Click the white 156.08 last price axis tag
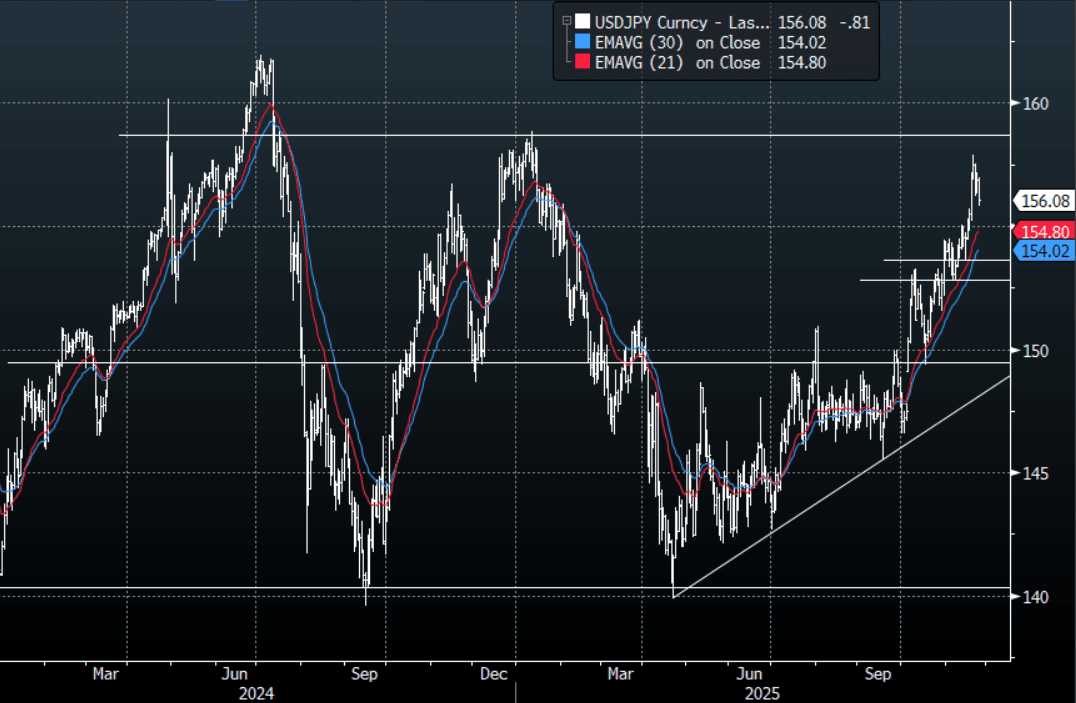1076x703 pixels. 1042,201
